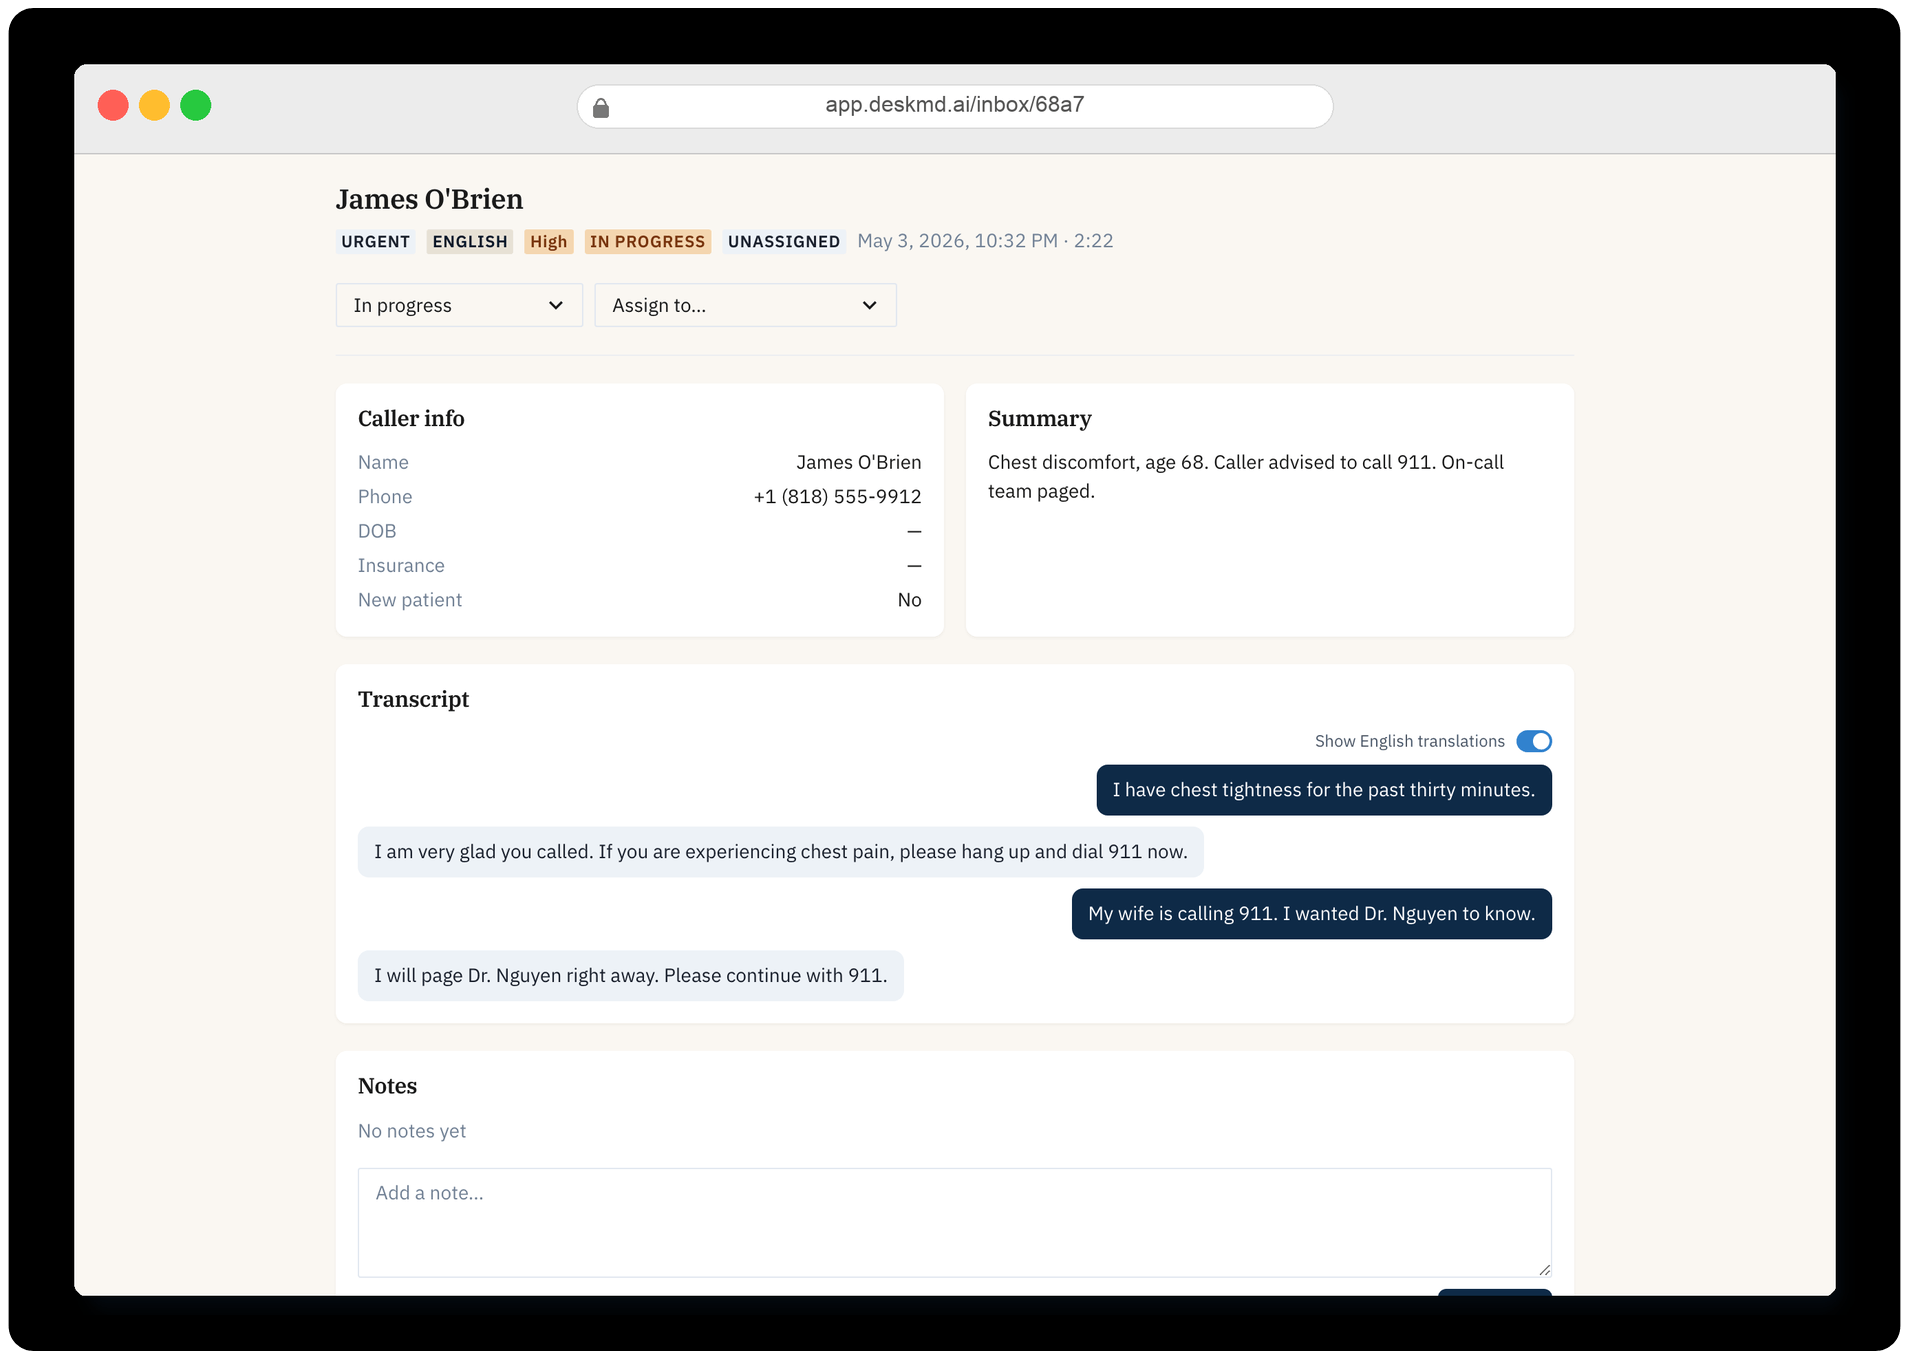Click the note textarea resize handle
Viewport: 1909px width, 1356px height.
click(x=1544, y=1269)
